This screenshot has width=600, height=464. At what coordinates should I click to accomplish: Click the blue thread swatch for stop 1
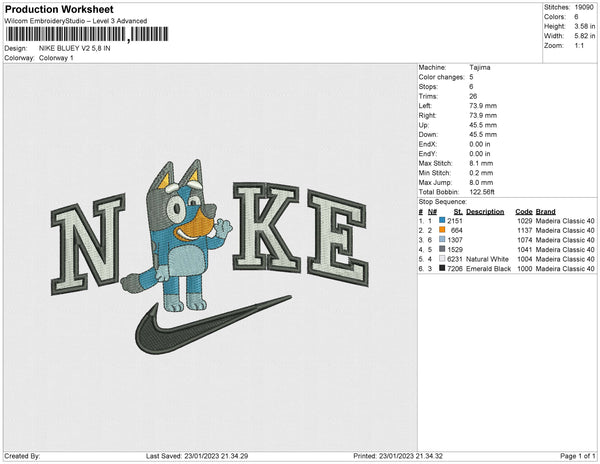tap(442, 220)
